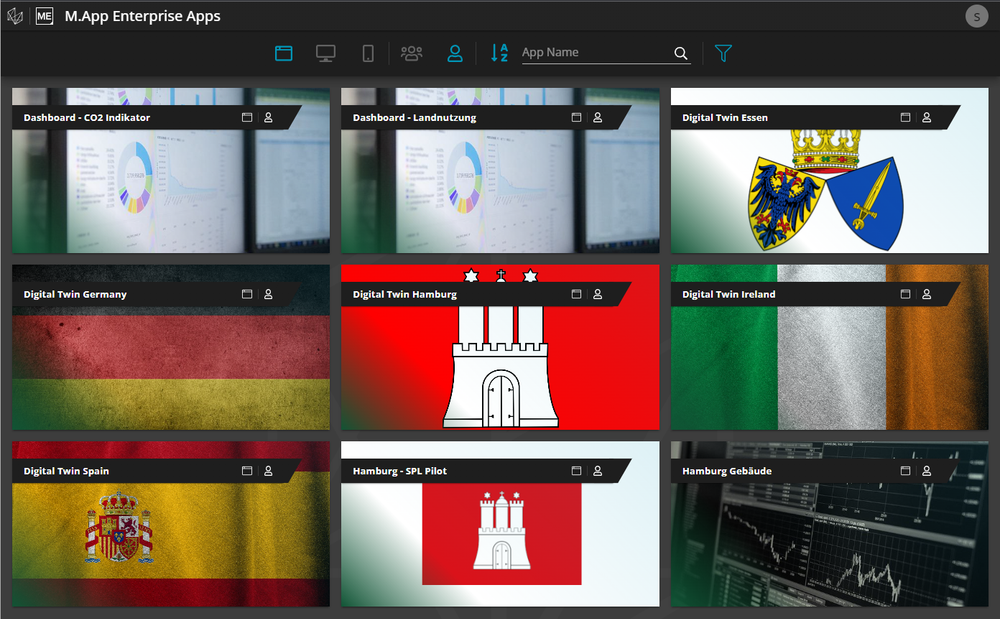The image size is (1000, 619).
Task: Click browser icon on Digital Twin Spain
Action: pyautogui.click(x=247, y=470)
